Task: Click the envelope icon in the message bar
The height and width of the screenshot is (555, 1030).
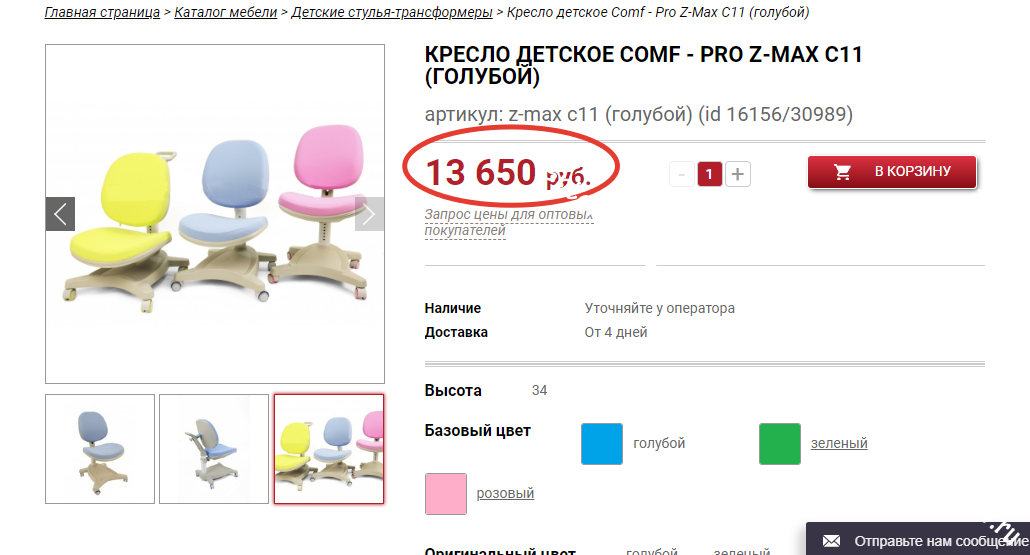Action: (832, 541)
